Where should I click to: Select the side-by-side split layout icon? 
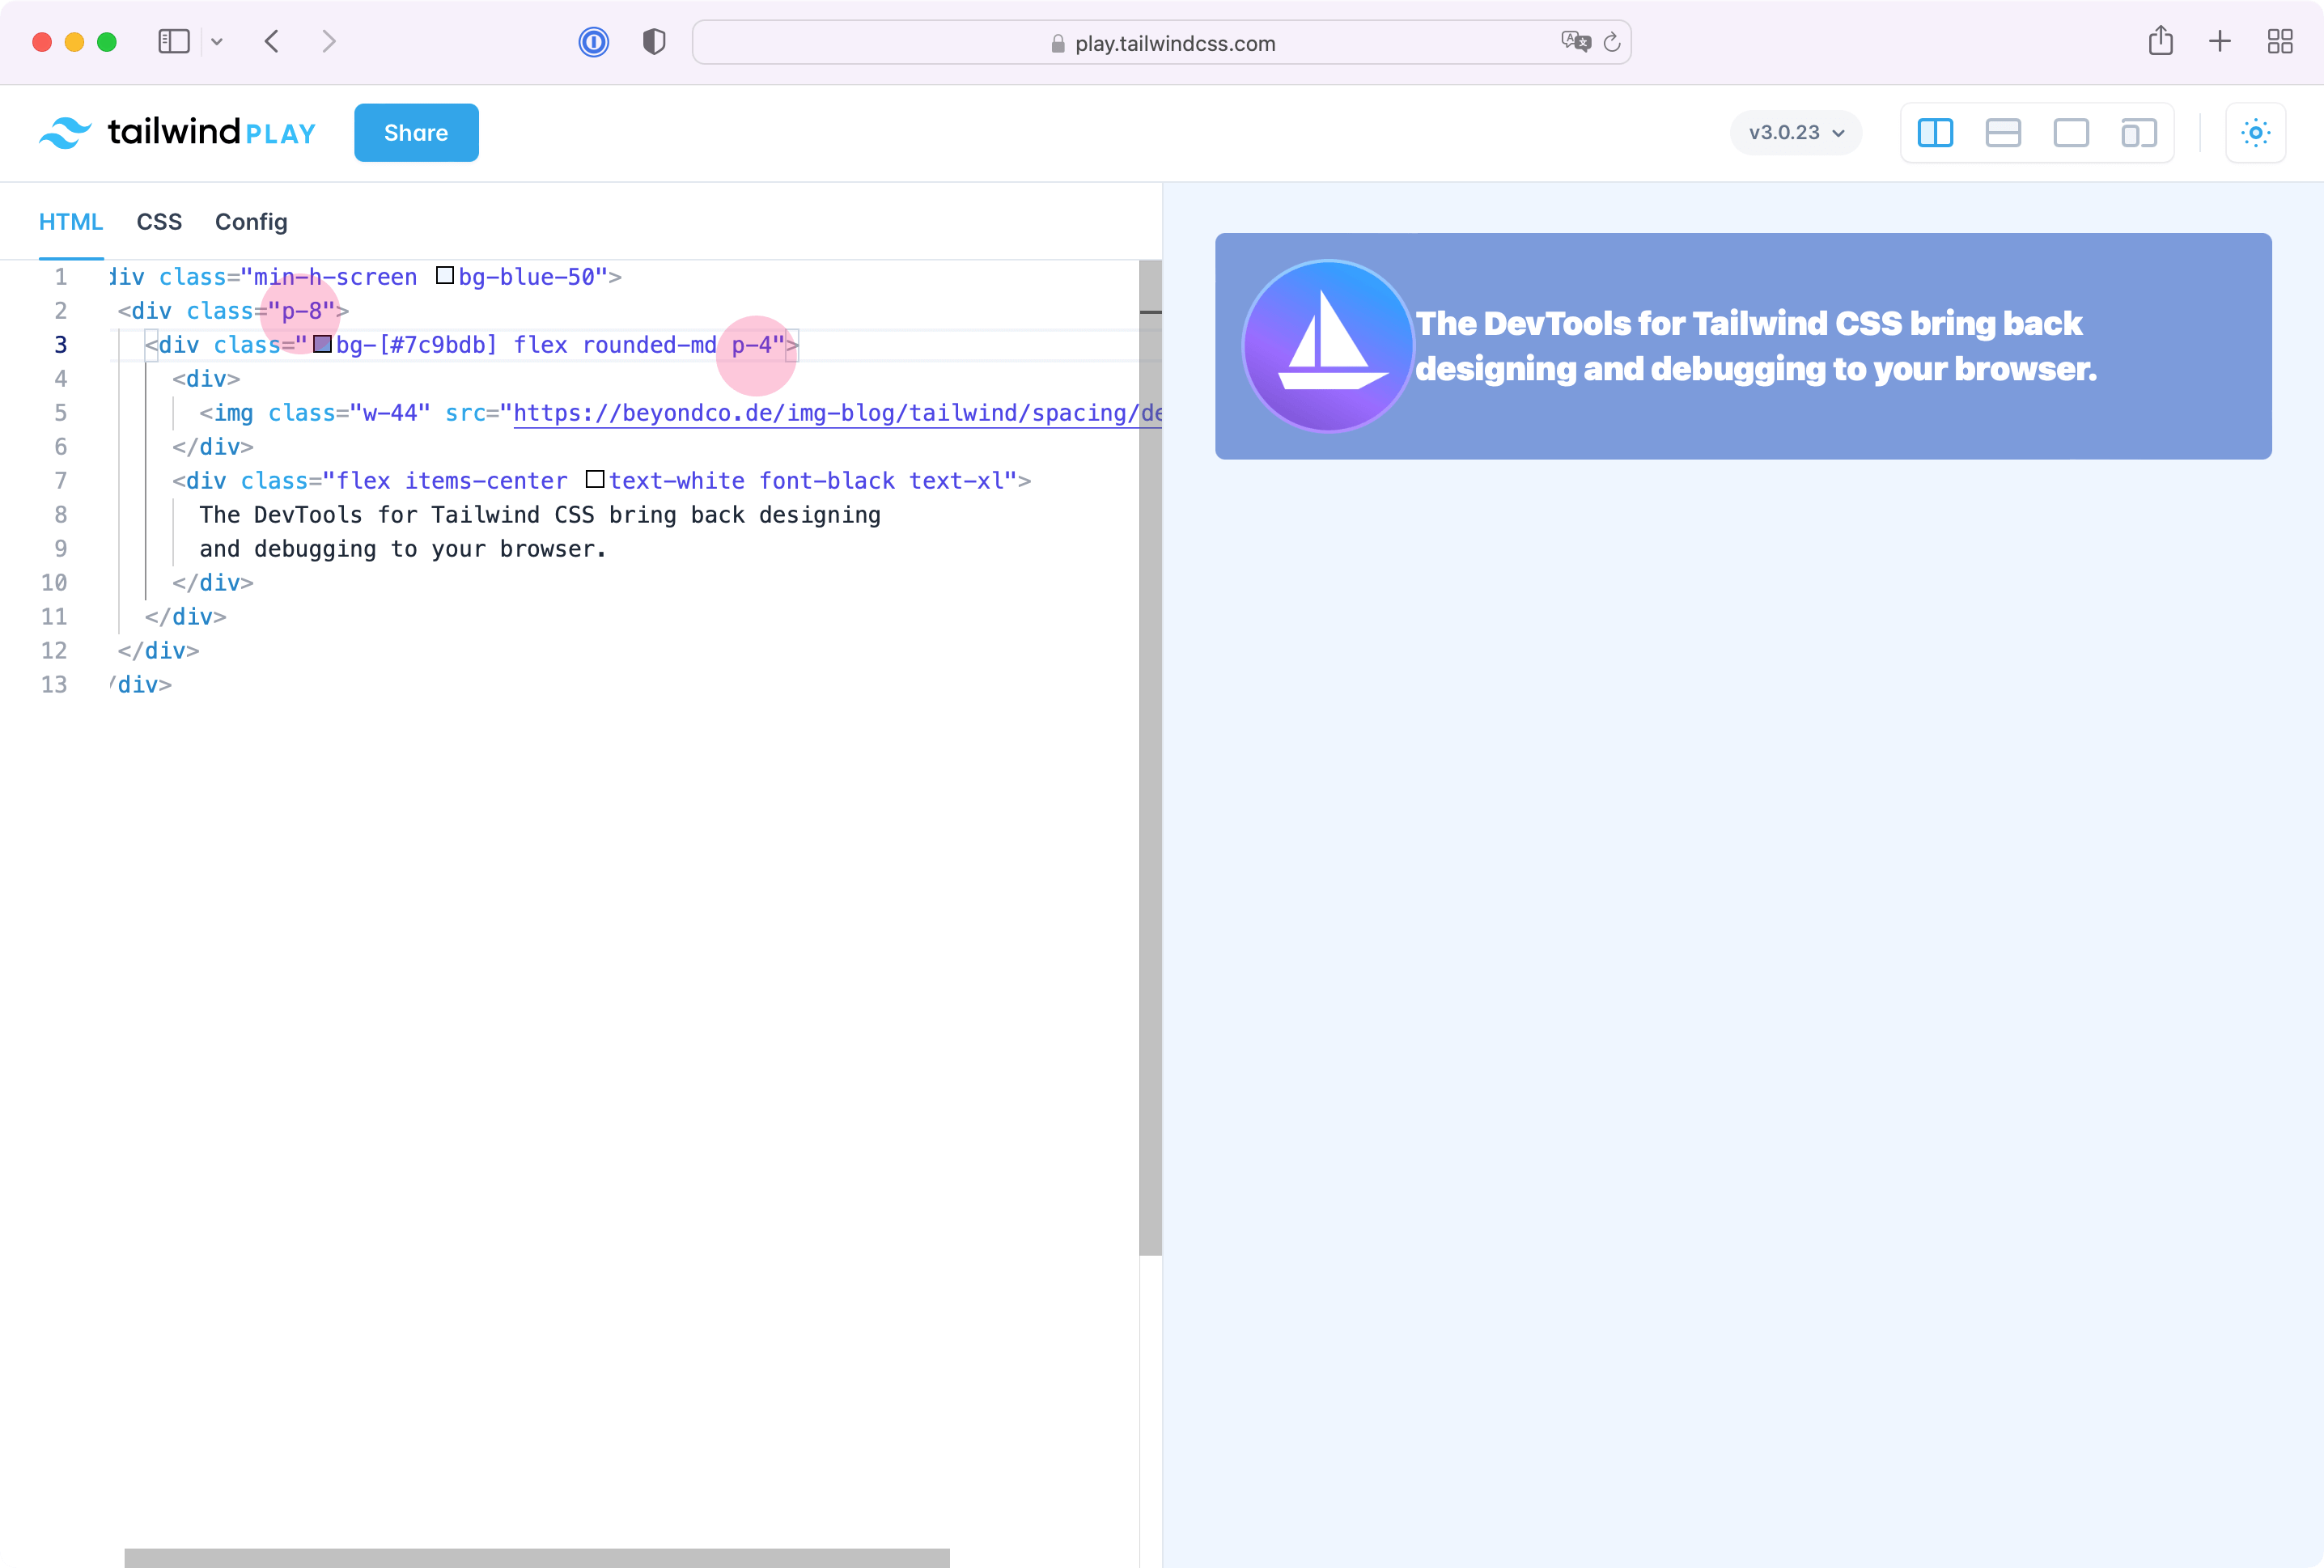(x=1936, y=131)
